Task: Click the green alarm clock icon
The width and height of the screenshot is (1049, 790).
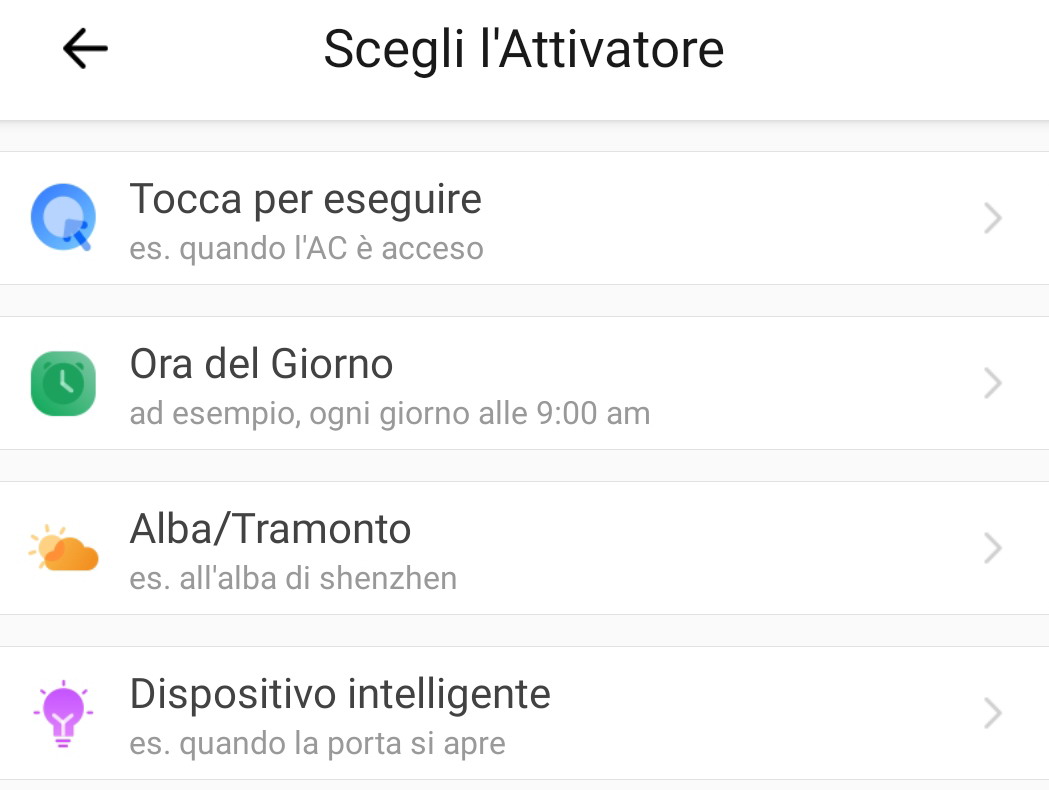Action: pos(63,383)
